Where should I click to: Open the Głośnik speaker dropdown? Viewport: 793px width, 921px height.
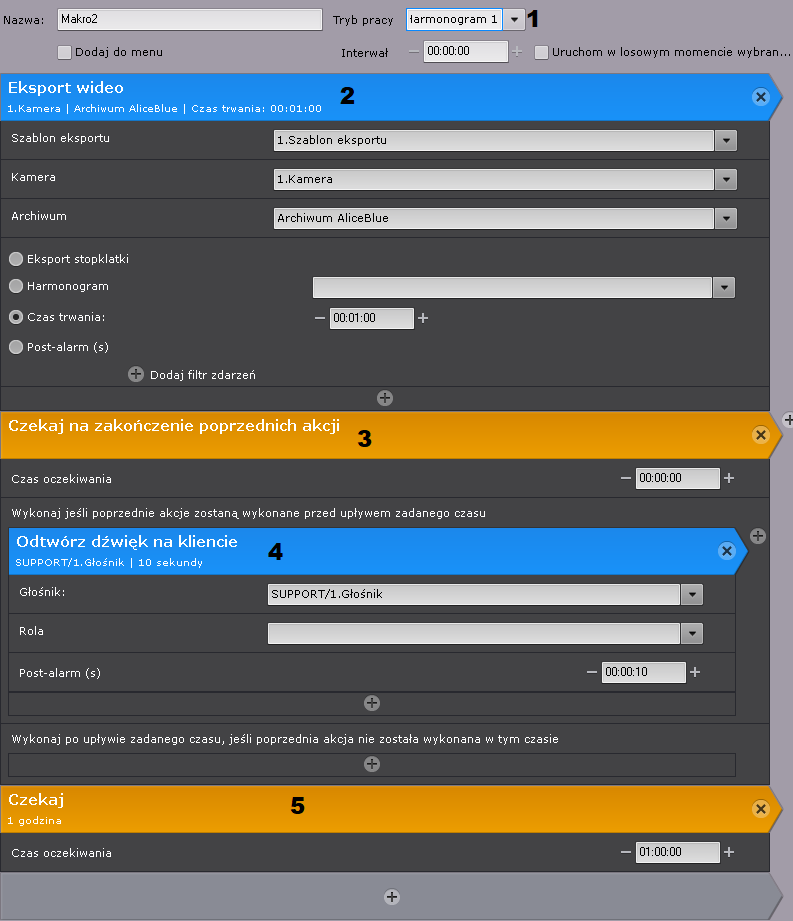point(692,595)
